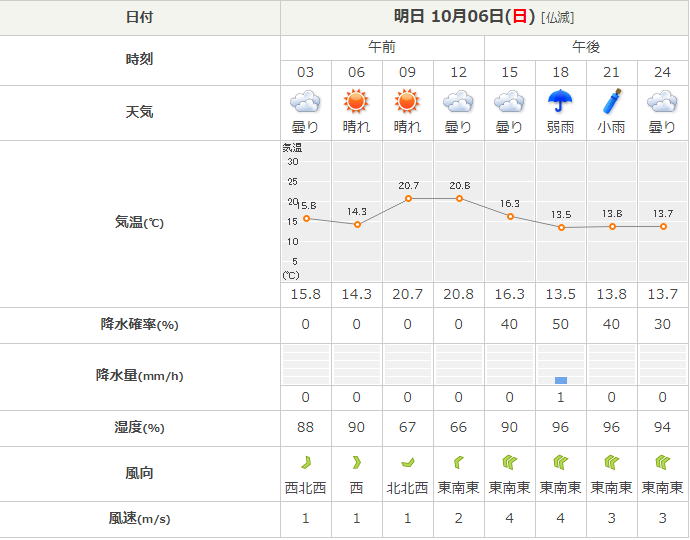Click the sunny weather icon at 06
The height and width of the screenshot is (540, 690).
pos(356,101)
